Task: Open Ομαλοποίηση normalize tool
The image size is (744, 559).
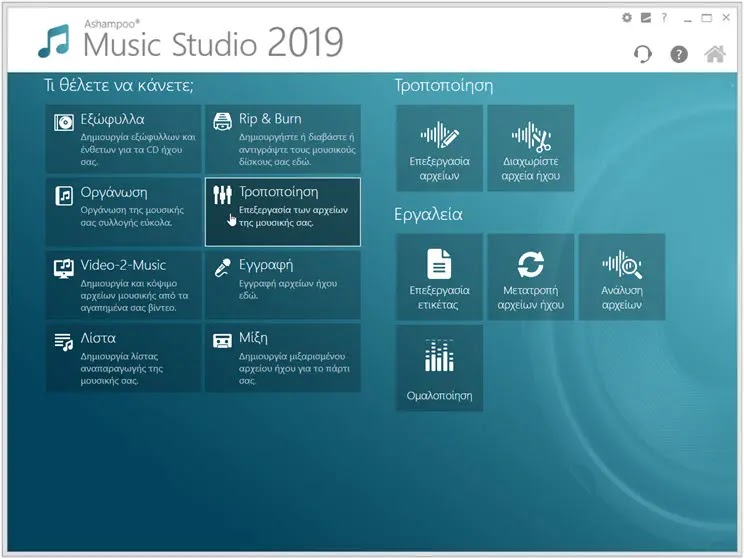Action: click(439, 368)
